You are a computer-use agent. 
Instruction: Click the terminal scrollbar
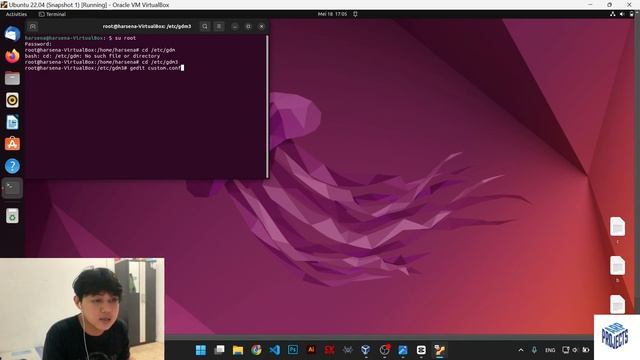point(267,106)
